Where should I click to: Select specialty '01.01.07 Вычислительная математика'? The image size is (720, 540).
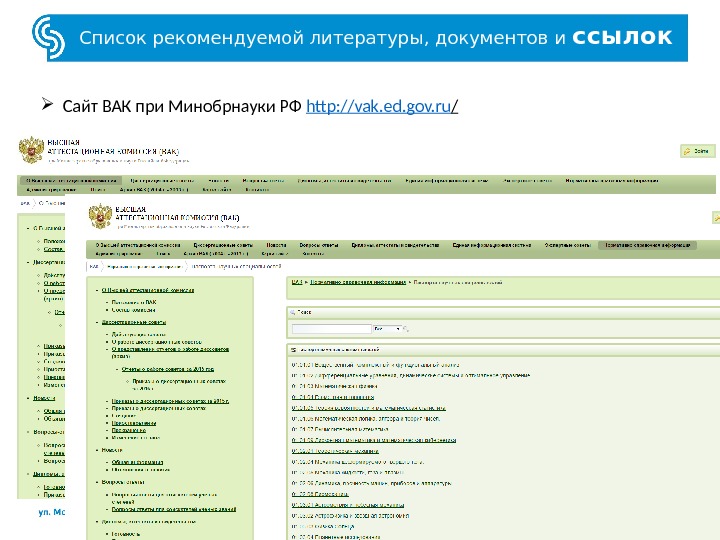(340, 429)
